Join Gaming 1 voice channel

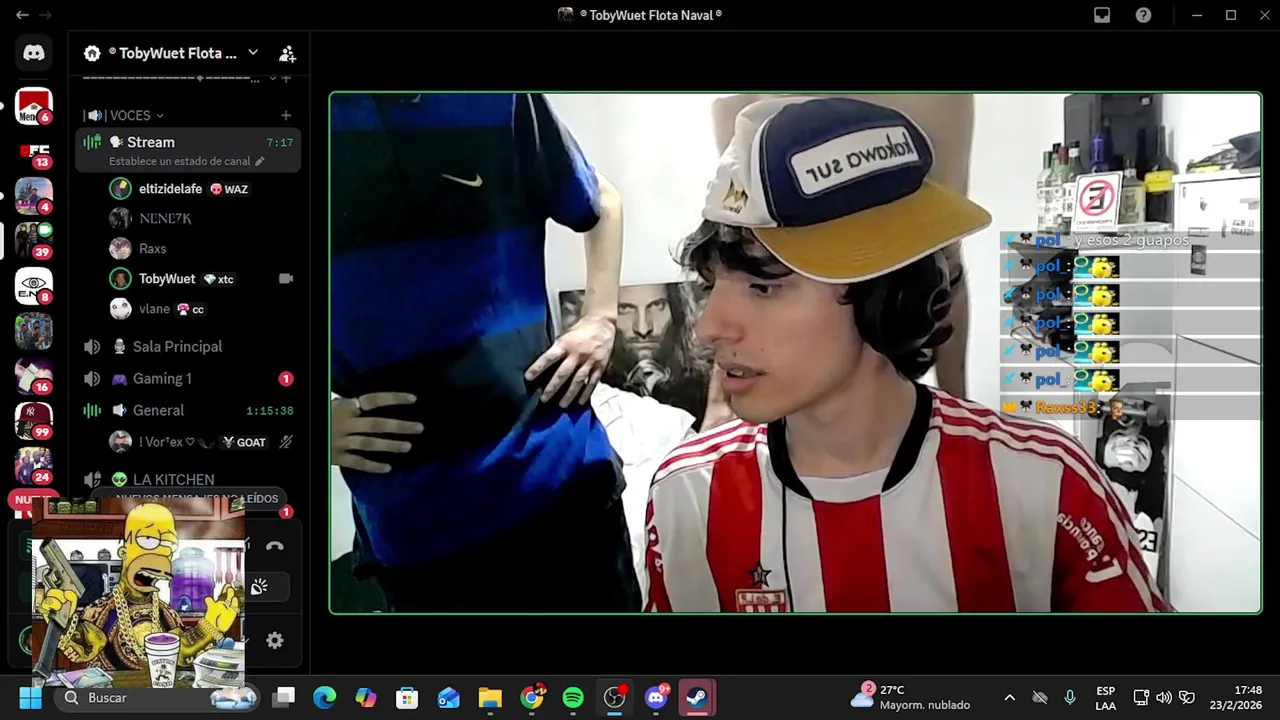[x=189, y=379]
